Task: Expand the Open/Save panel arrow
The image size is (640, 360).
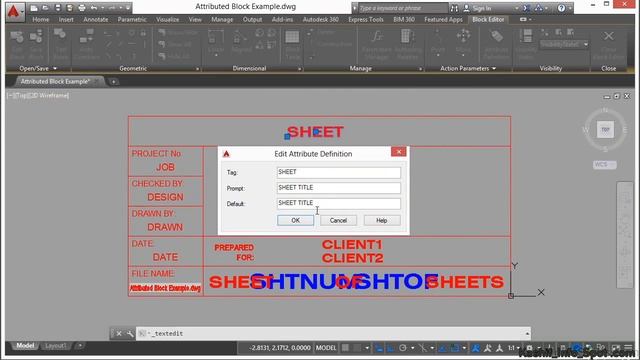Action: pos(55,69)
